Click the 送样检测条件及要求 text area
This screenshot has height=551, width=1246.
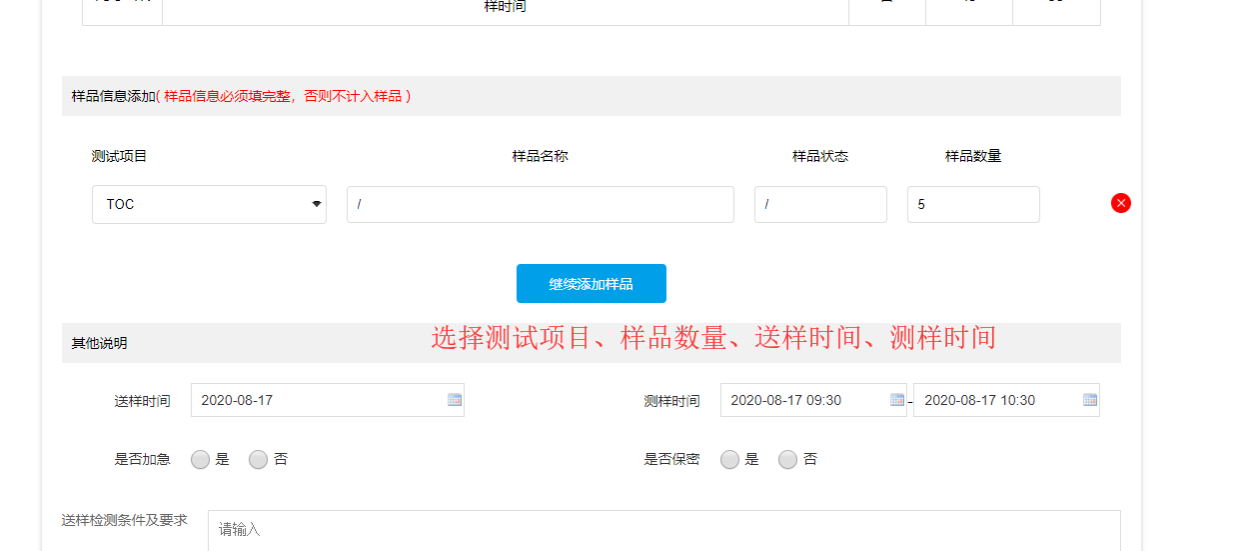(x=663, y=530)
